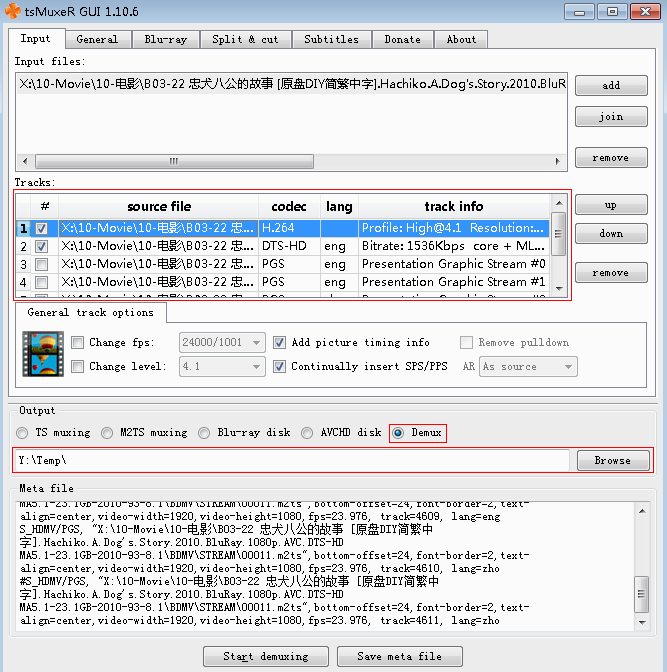Open the Blu-ray tab
The height and width of the screenshot is (672, 667).
click(165, 39)
